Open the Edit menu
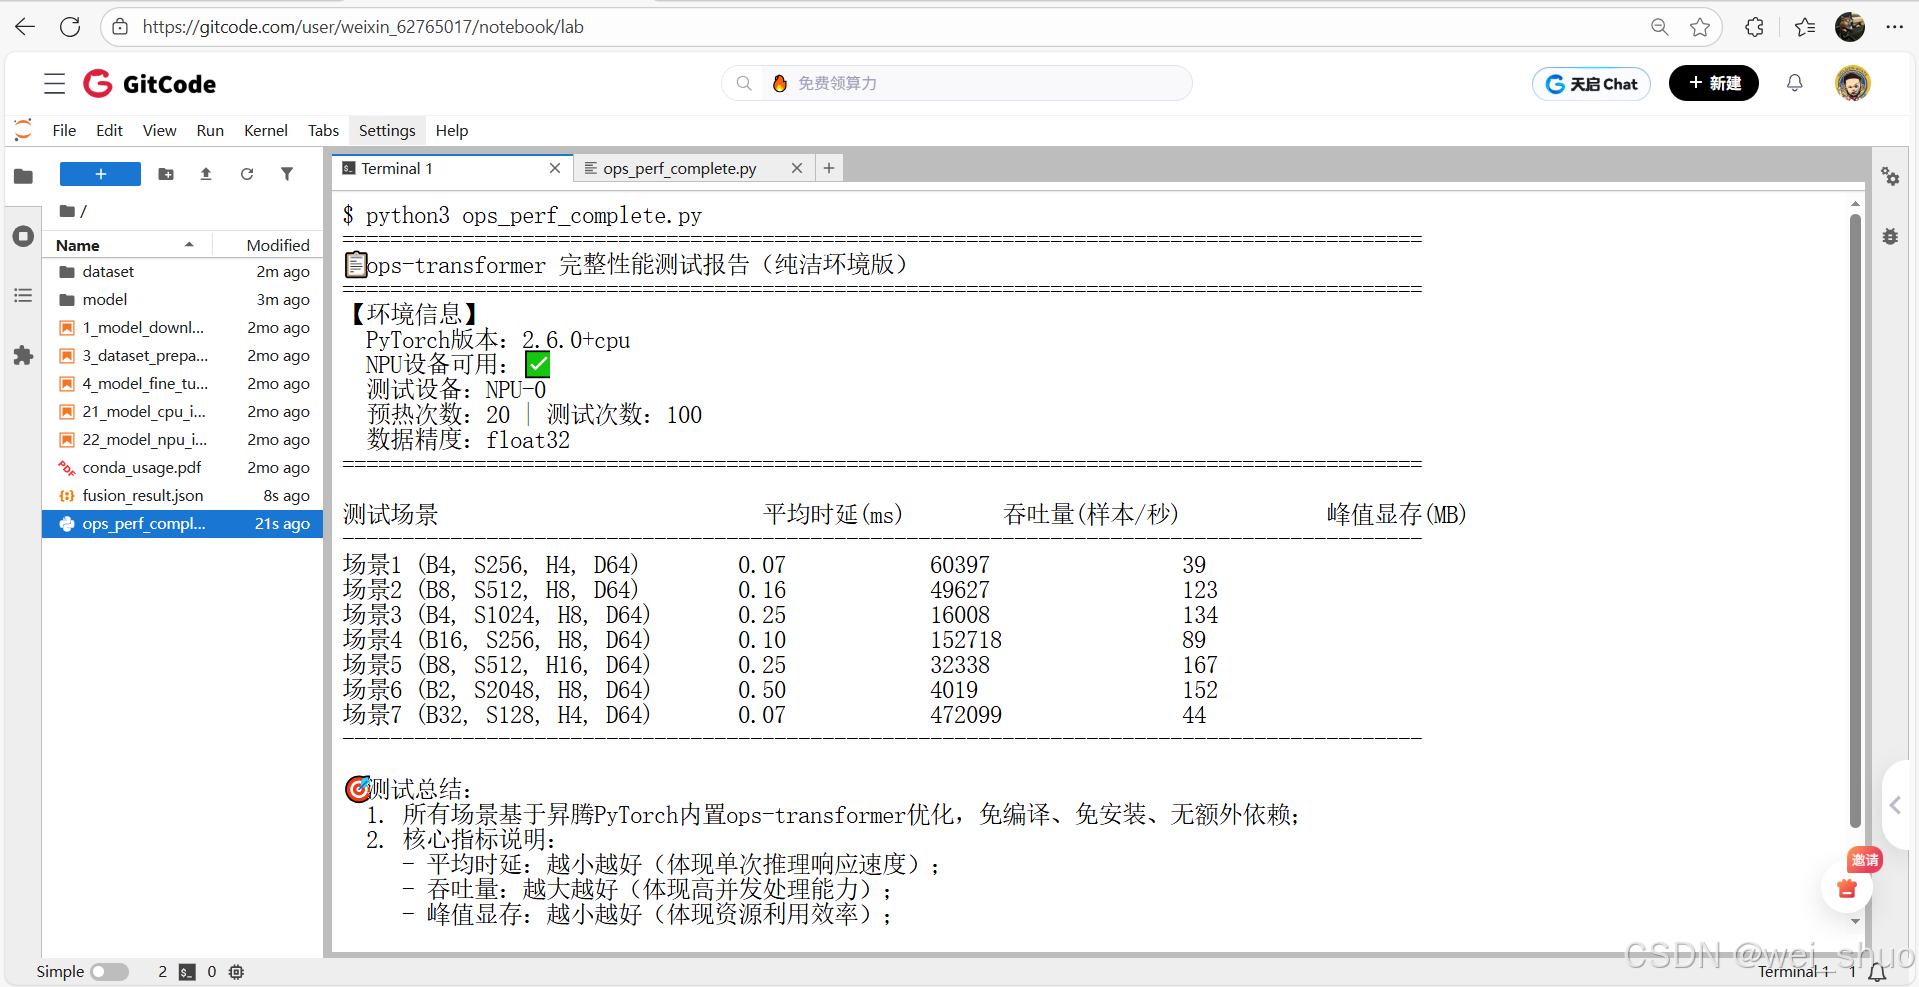This screenshot has height=987, width=1919. 109,130
